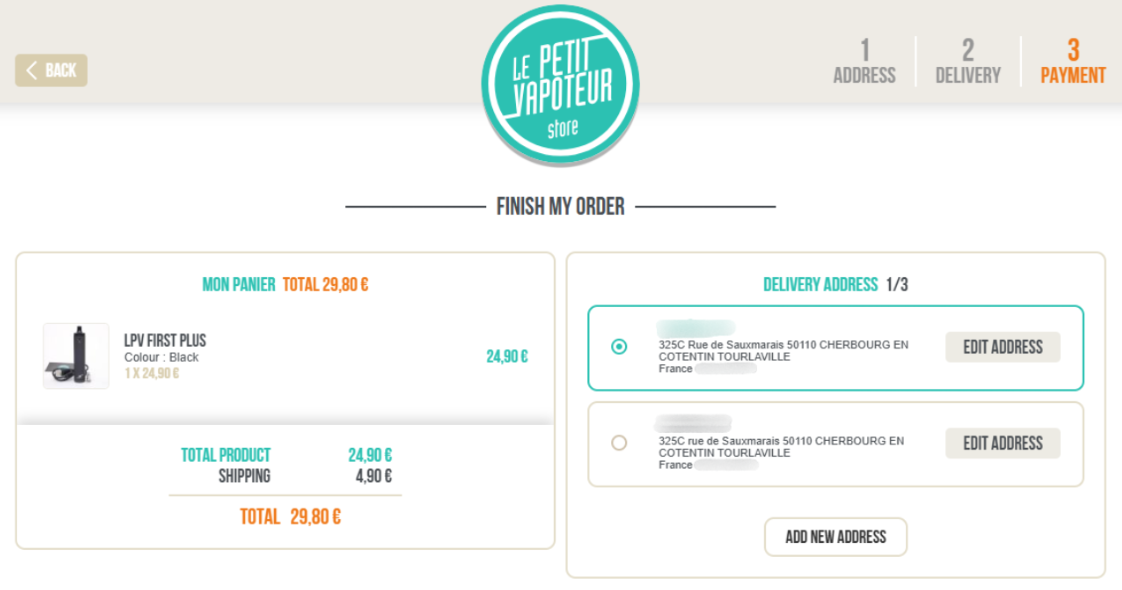Click the 24,90 € item price
This screenshot has height=590, width=1122.
tap(507, 356)
